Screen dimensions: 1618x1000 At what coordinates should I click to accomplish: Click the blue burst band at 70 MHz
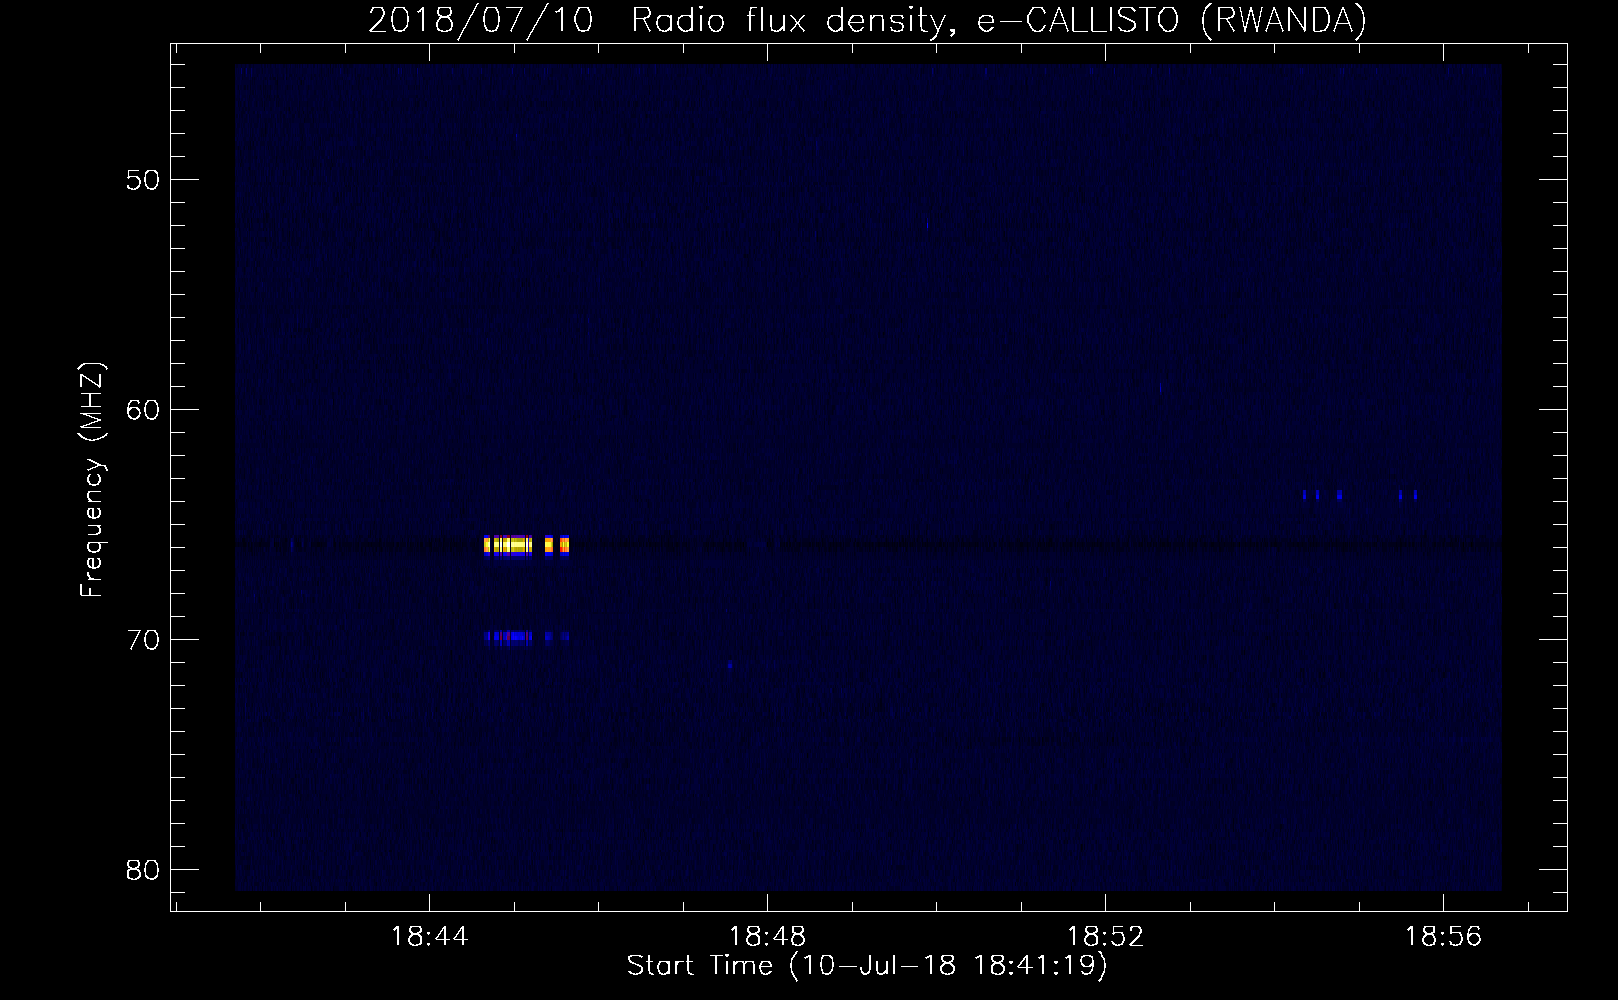[x=526, y=636]
